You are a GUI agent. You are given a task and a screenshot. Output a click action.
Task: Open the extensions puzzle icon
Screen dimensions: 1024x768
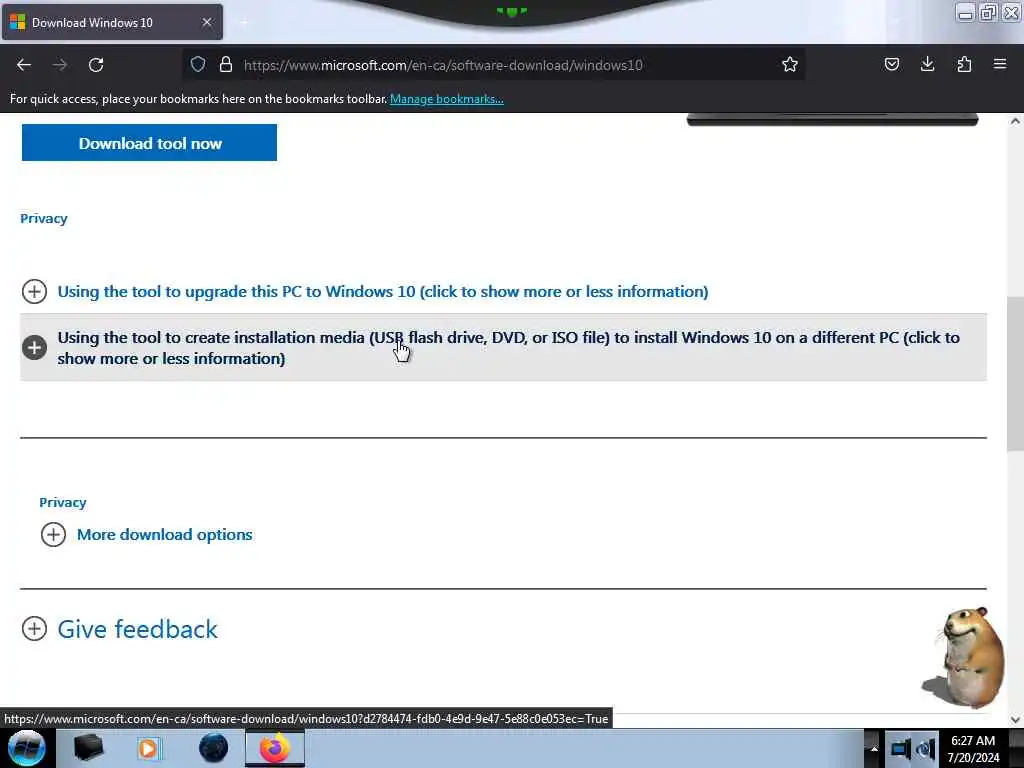click(x=964, y=64)
